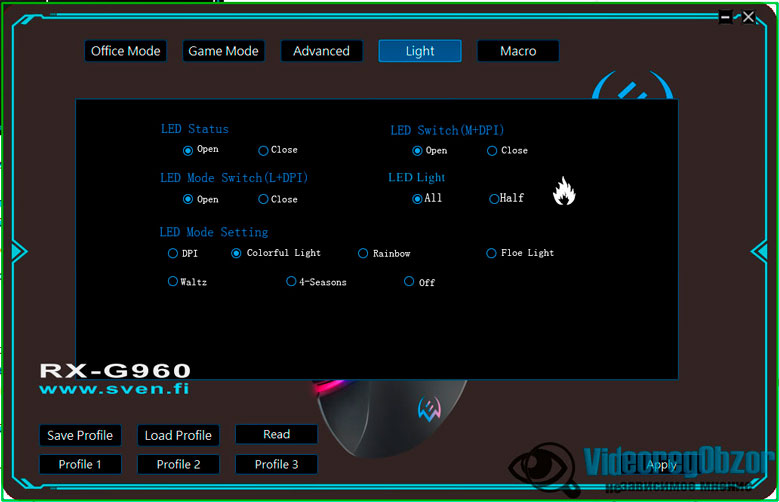Open the Macro tab
779x502 pixels.
coord(518,51)
